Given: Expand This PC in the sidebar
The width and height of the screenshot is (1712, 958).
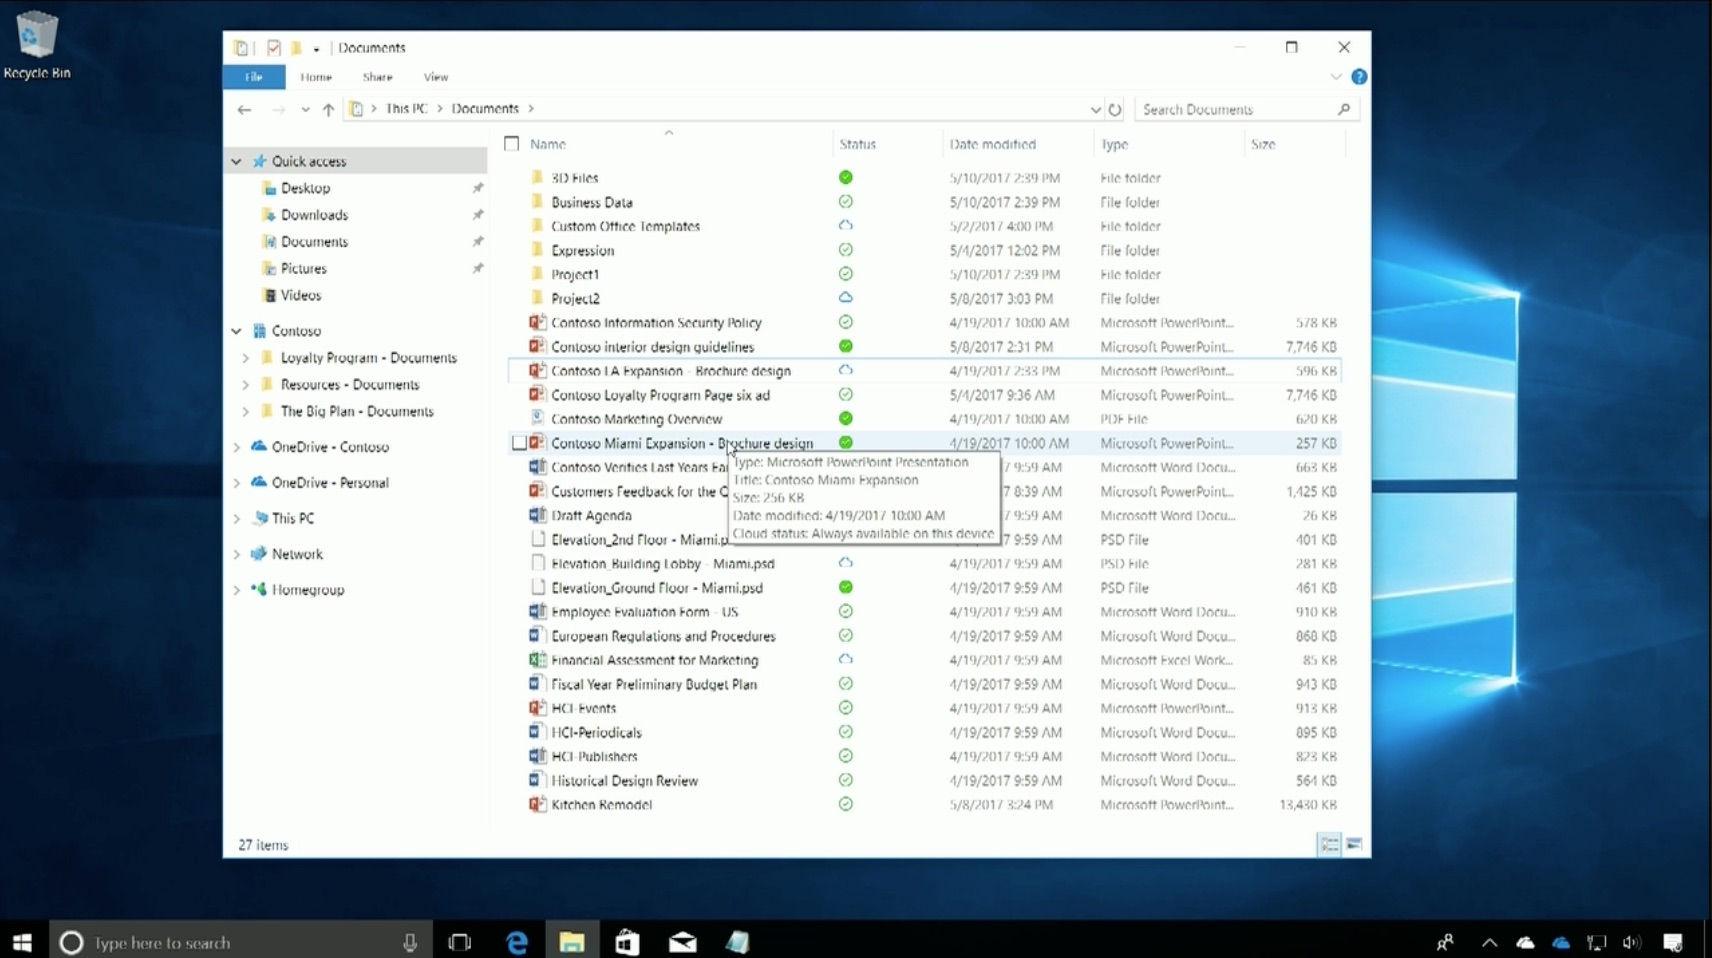Looking at the screenshot, I should click(236, 518).
